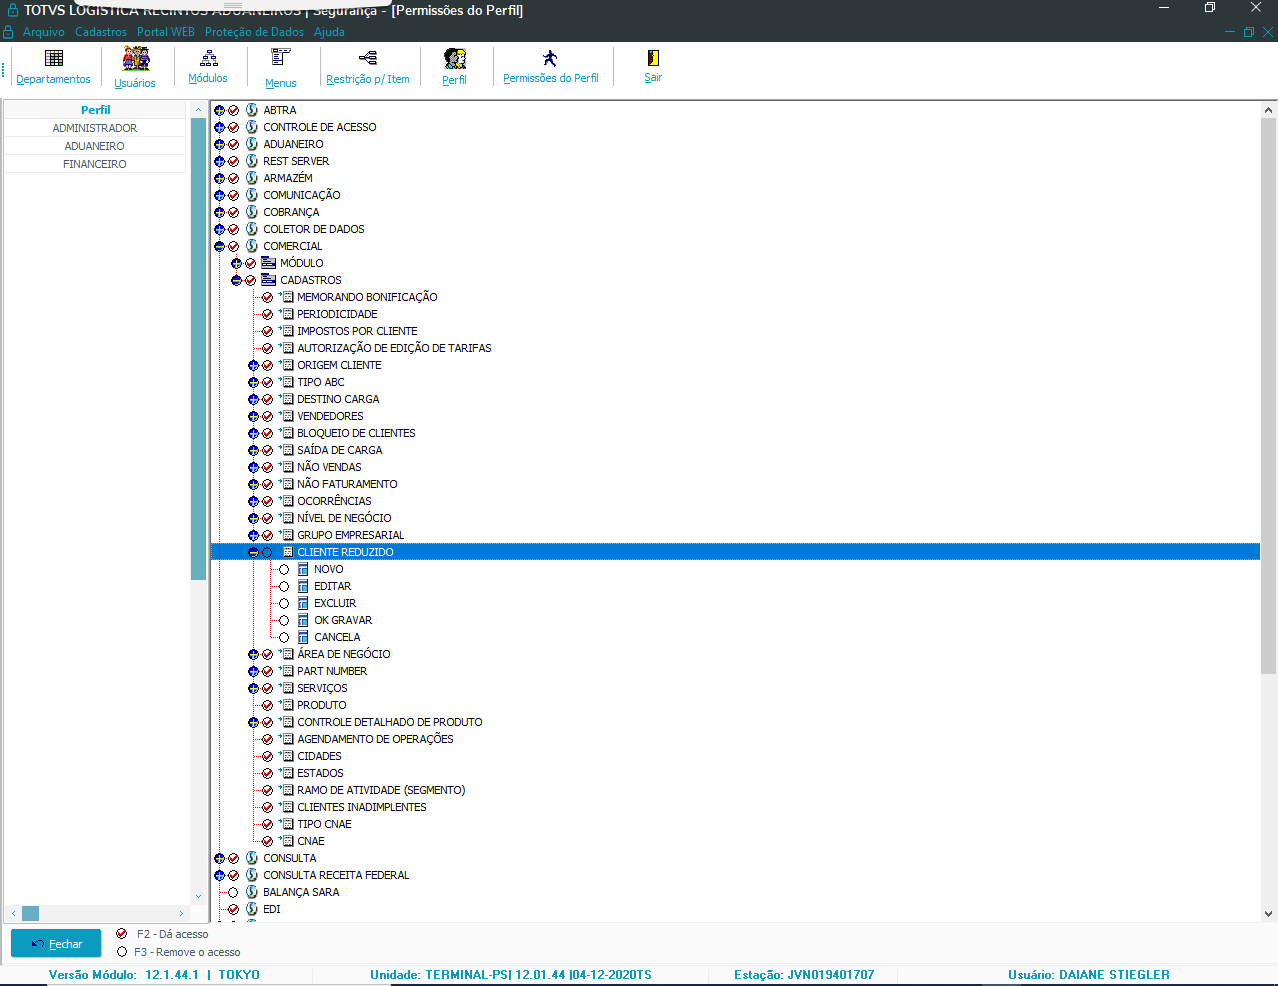
Task: Toggle access circle for CANCELA
Action: [x=284, y=638]
